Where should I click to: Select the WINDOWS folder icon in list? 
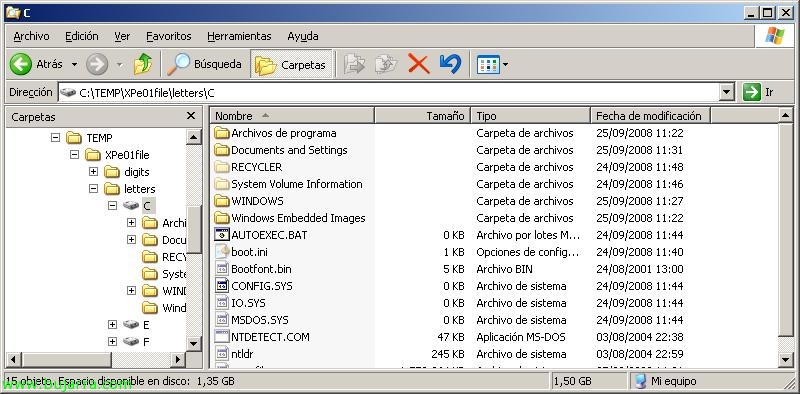click(221, 201)
